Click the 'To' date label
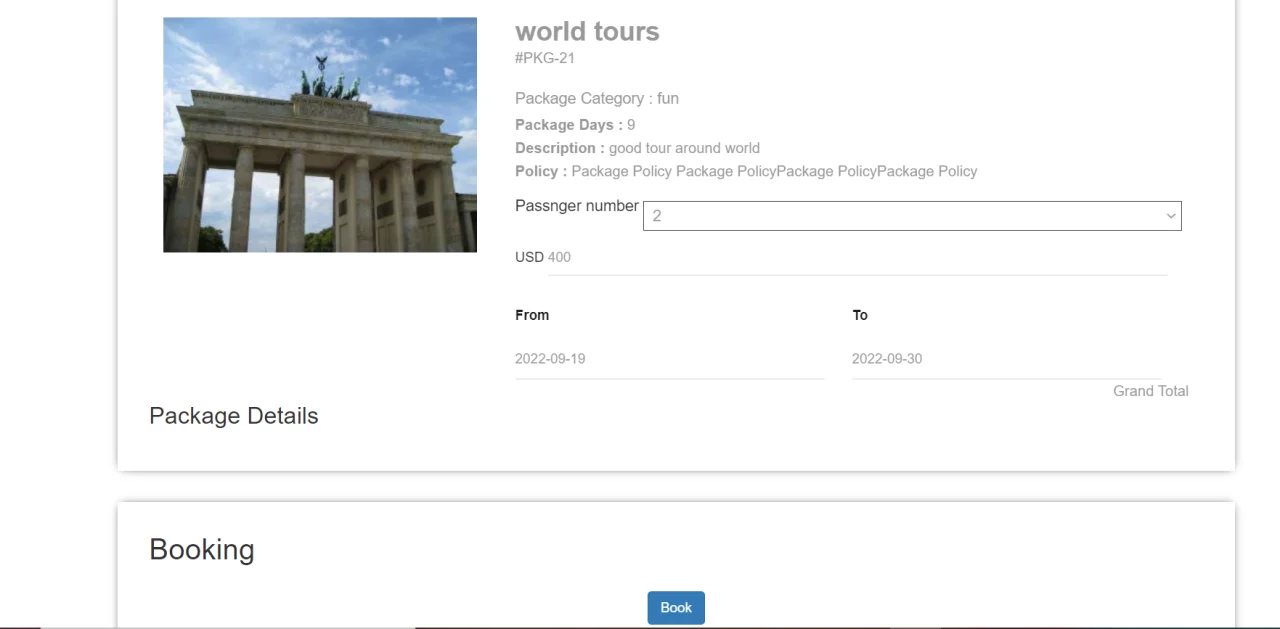 (860, 315)
